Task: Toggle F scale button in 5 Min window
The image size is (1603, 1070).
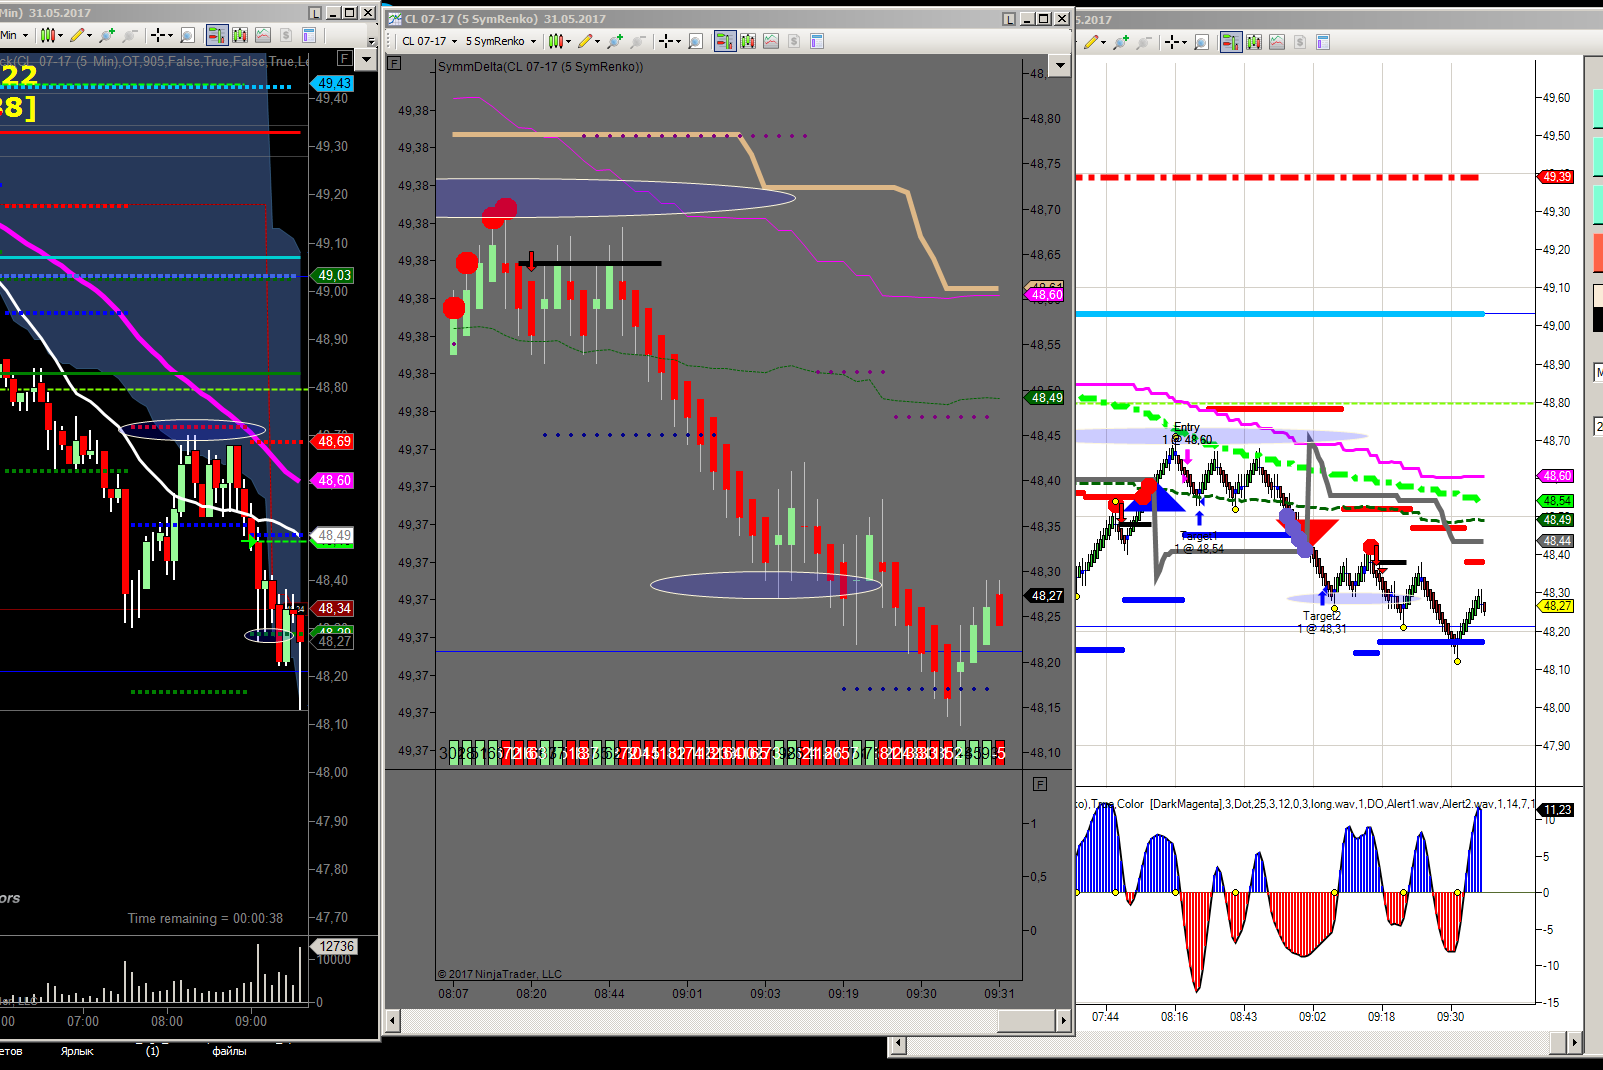Action: click(344, 59)
